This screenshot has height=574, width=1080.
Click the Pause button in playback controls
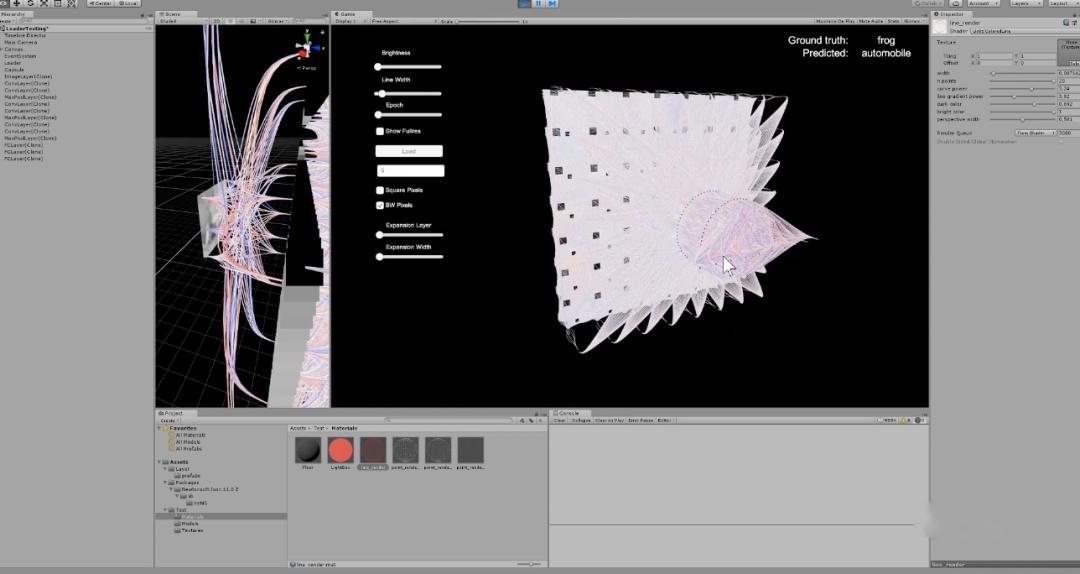[538, 3]
